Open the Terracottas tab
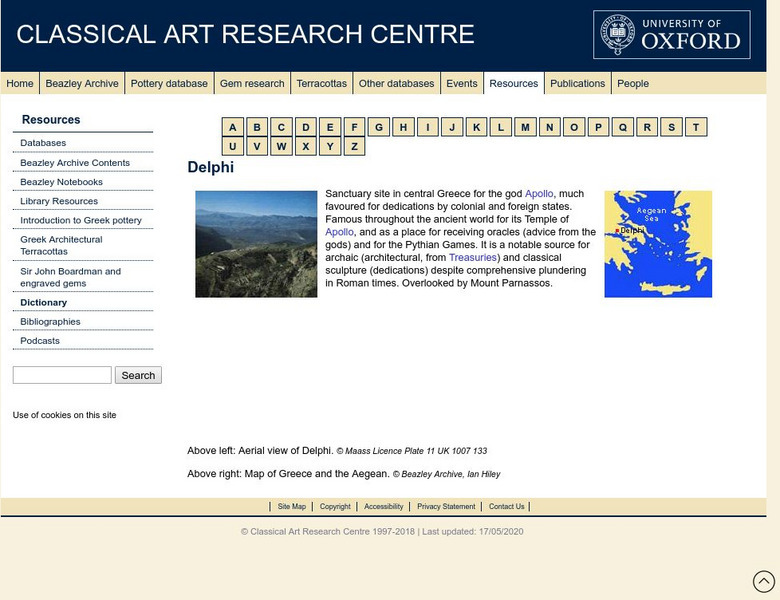Viewport: 780px width, 600px height. pyautogui.click(x=322, y=84)
